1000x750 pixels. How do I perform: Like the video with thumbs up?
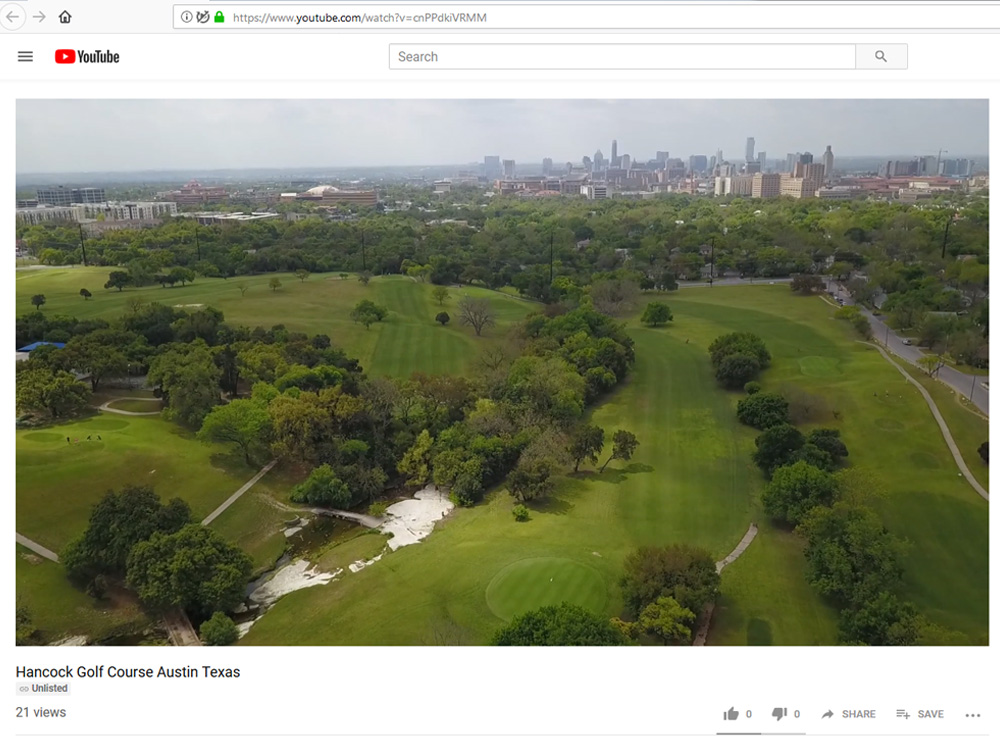tap(732, 714)
